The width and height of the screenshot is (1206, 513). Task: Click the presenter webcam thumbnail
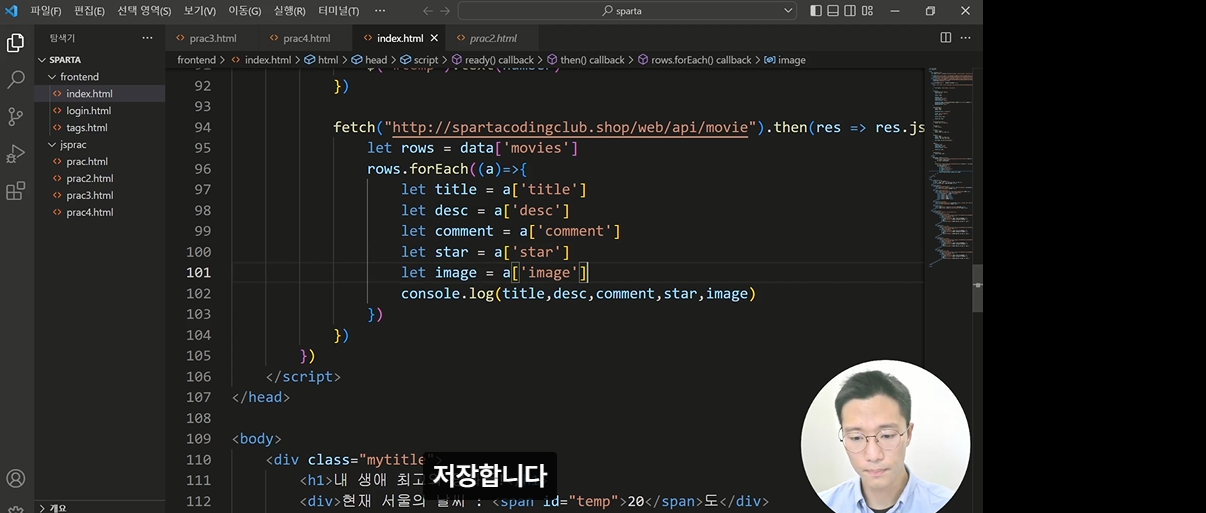point(885,436)
